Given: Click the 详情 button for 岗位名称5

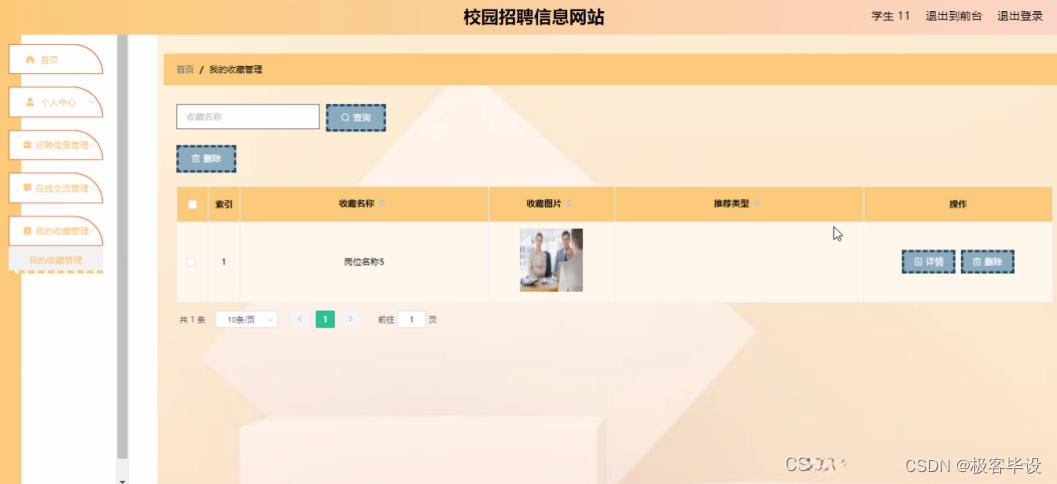Looking at the screenshot, I should [x=928, y=262].
